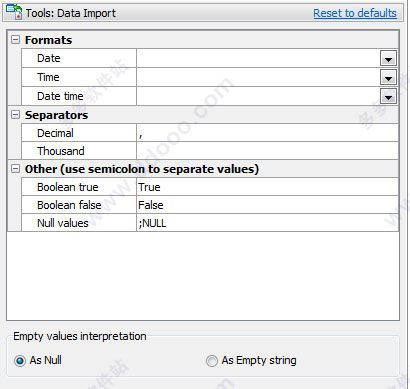
Task: Collapse the Separators section
Action: tap(15, 115)
